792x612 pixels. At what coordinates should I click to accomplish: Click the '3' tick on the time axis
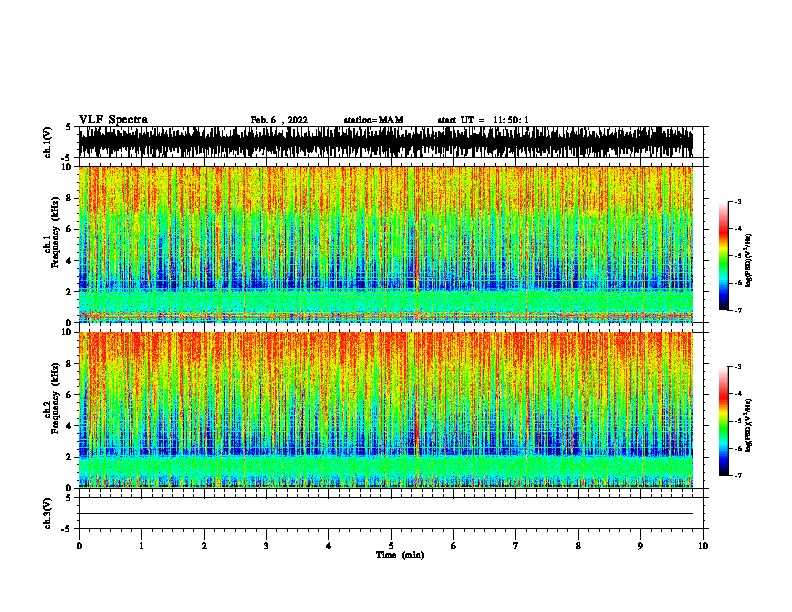[x=266, y=546]
